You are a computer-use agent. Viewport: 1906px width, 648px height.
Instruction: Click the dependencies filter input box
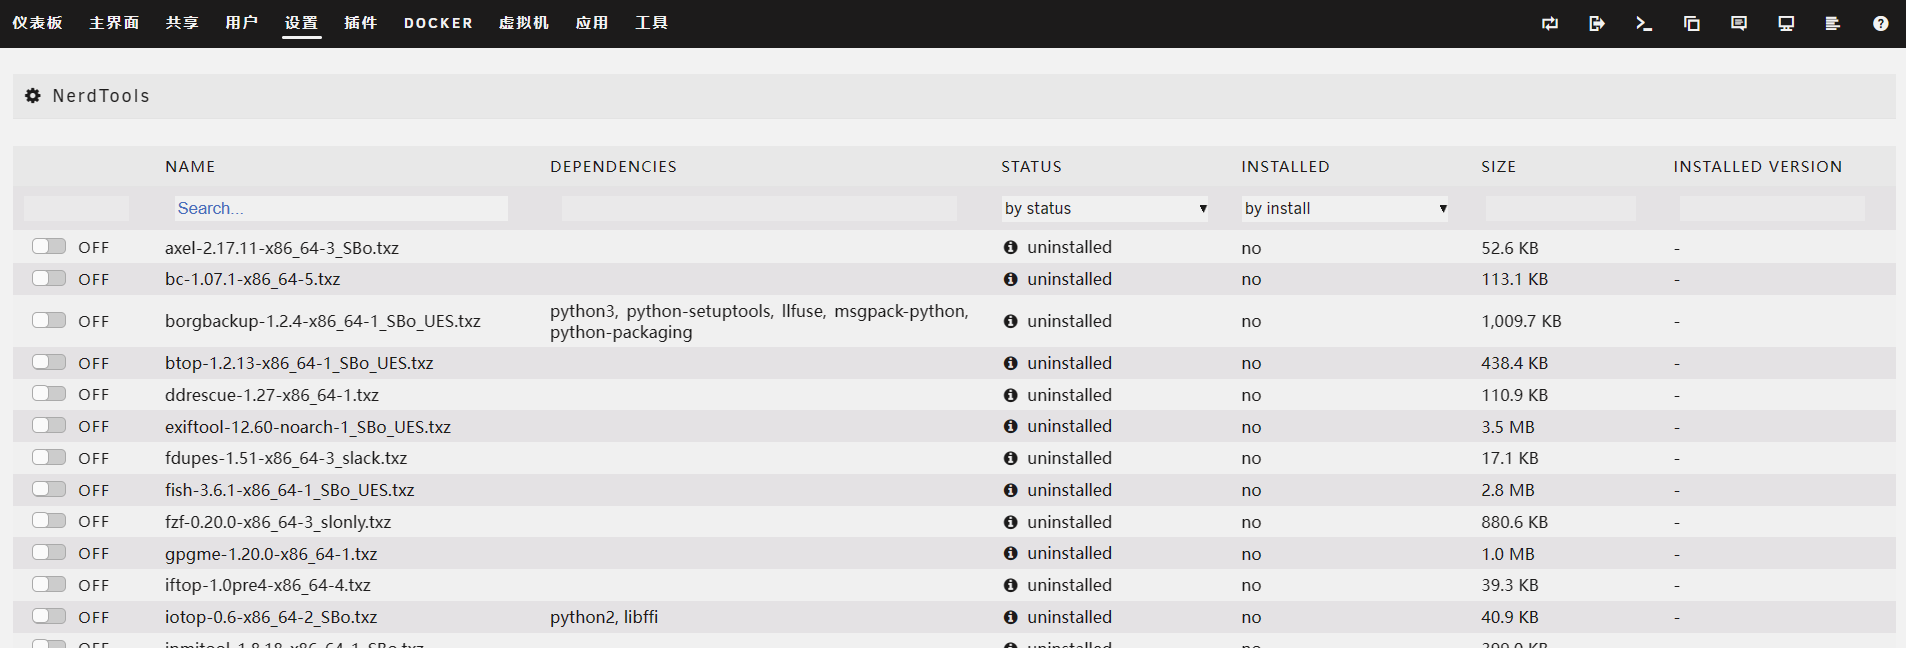(x=758, y=208)
